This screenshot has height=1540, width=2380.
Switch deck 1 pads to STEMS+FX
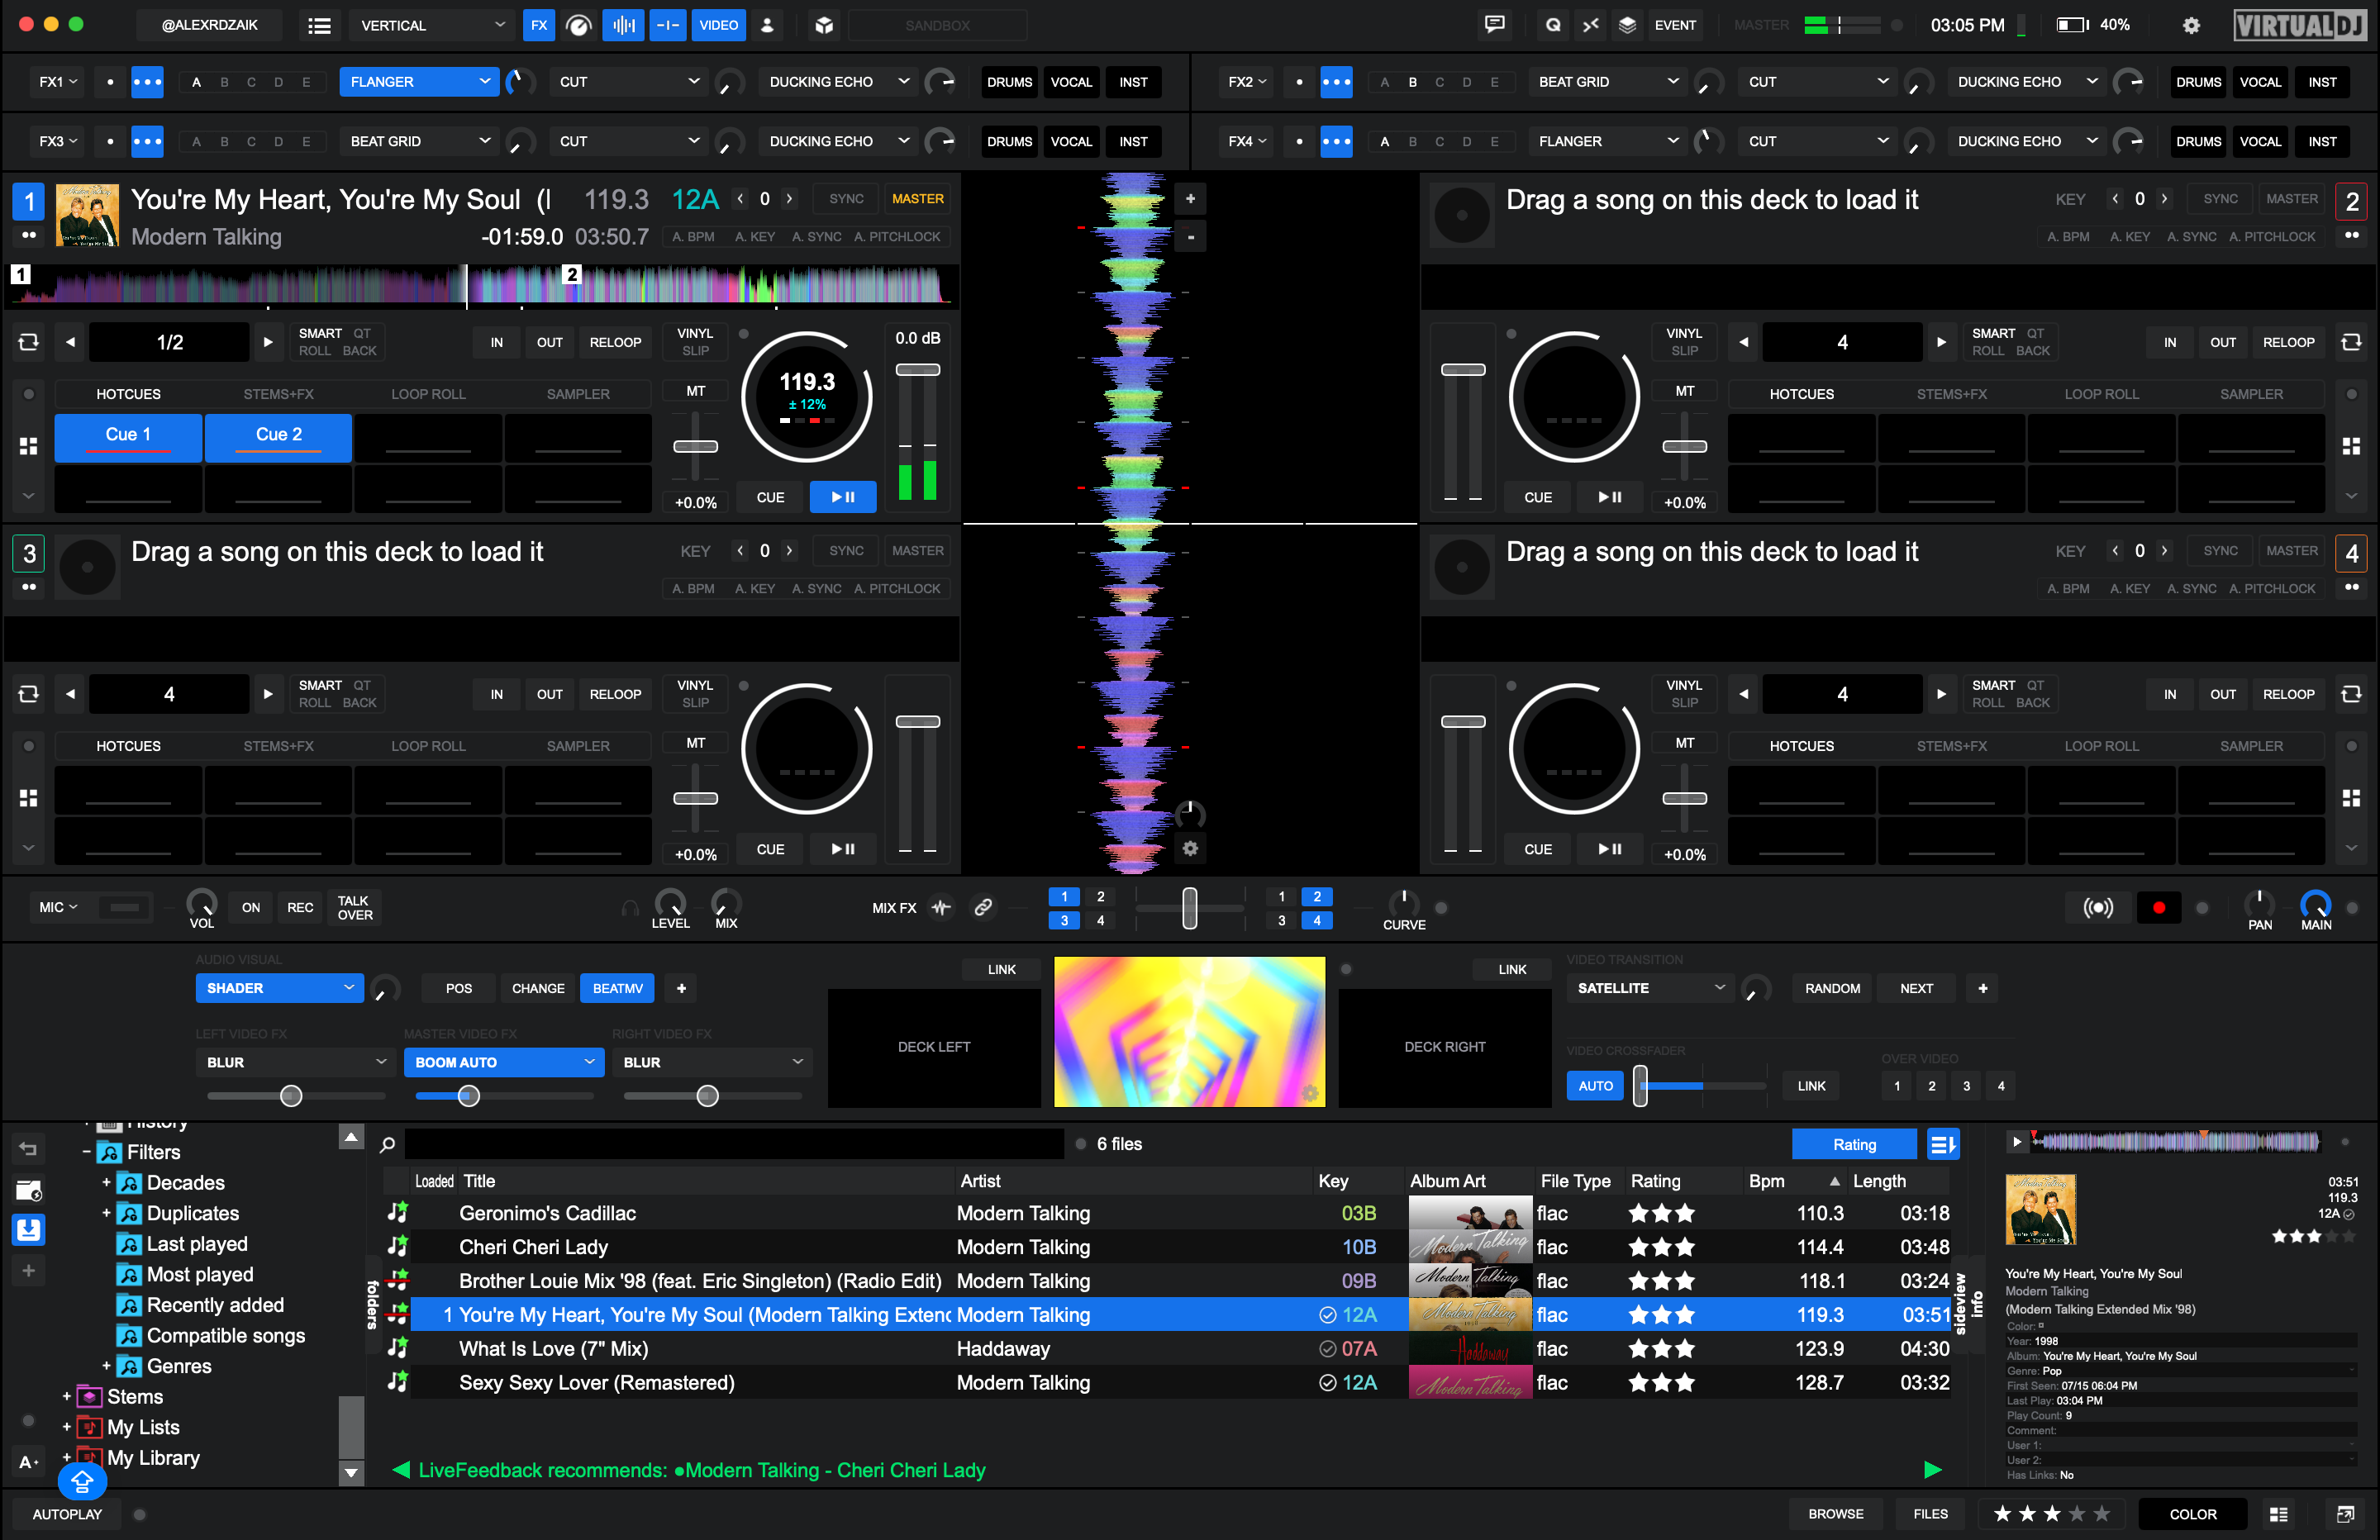point(278,394)
